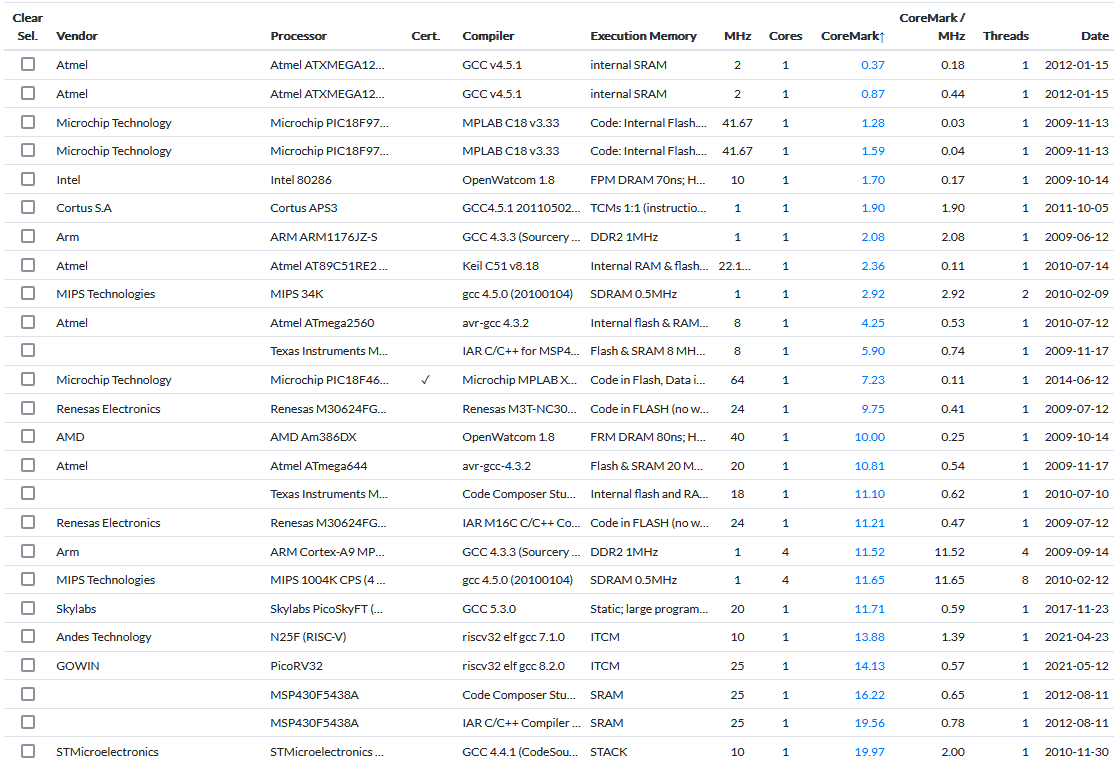Check the Andes Technology N25F checkbox
Screen dimensions: 1116x767
click(28, 636)
